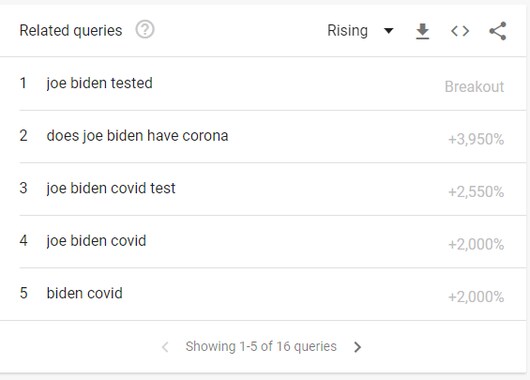Screen dimensions: 530x380
Task: Download related queries as CSV
Action: [422, 31]
